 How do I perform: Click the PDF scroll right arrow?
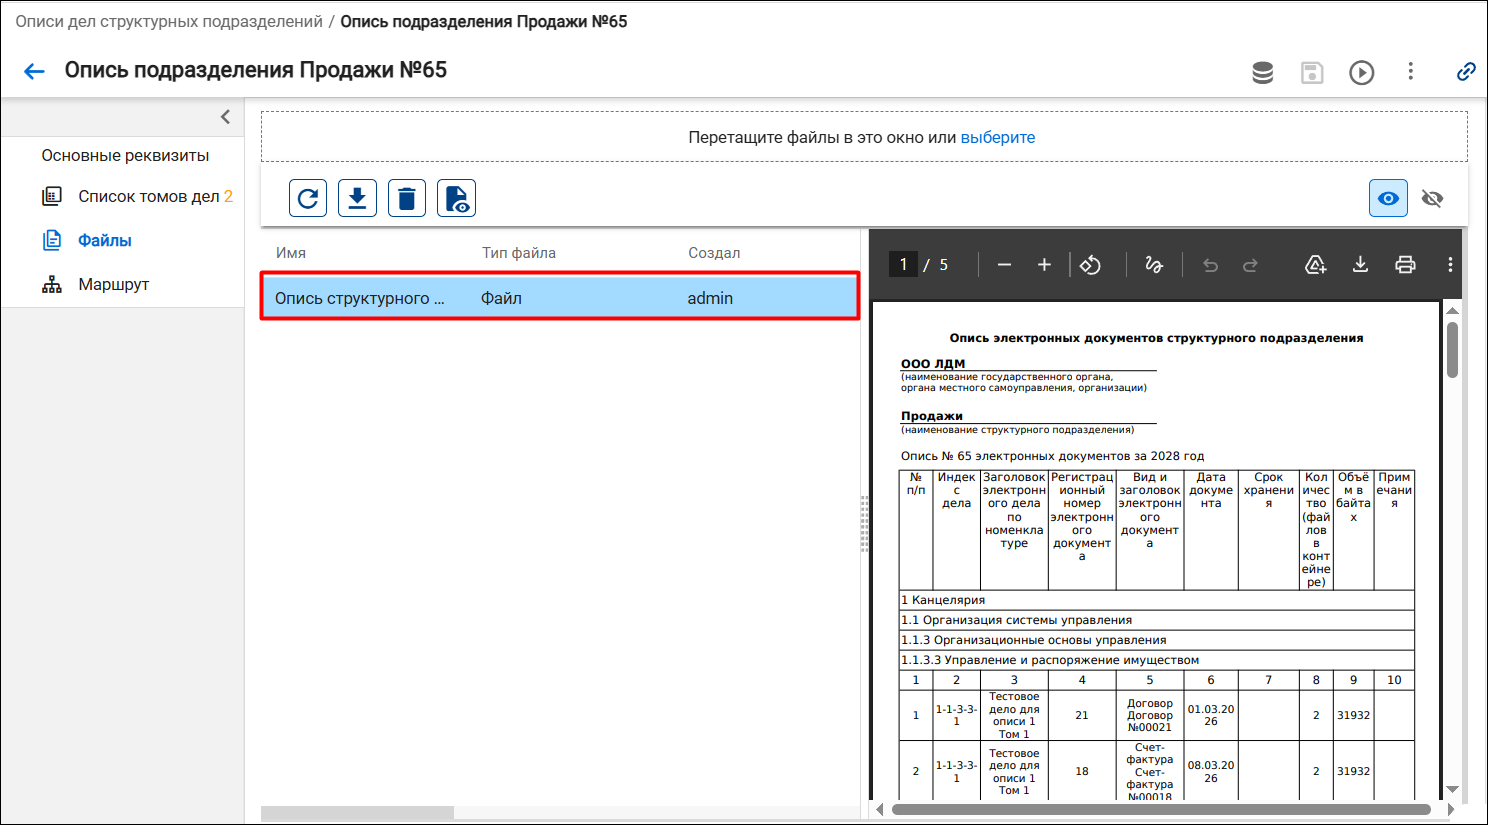coord(1451,809)
